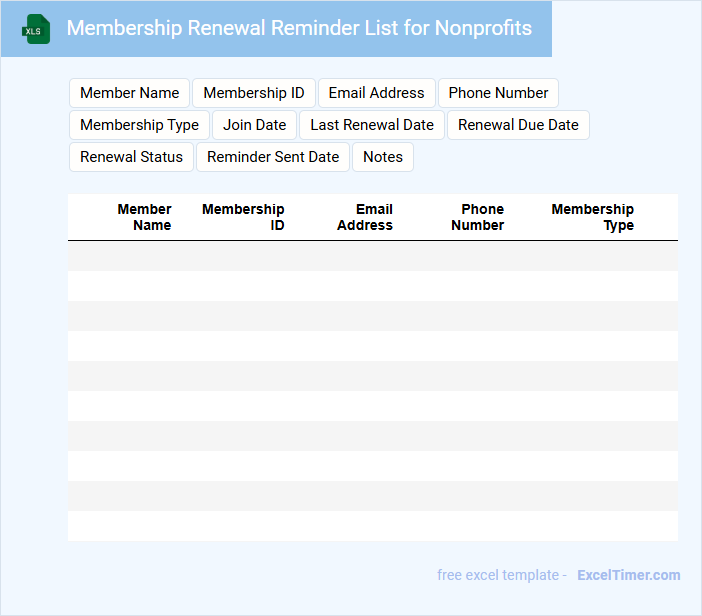
Task: Click the Join Date tag
Action: click(254, 125)
